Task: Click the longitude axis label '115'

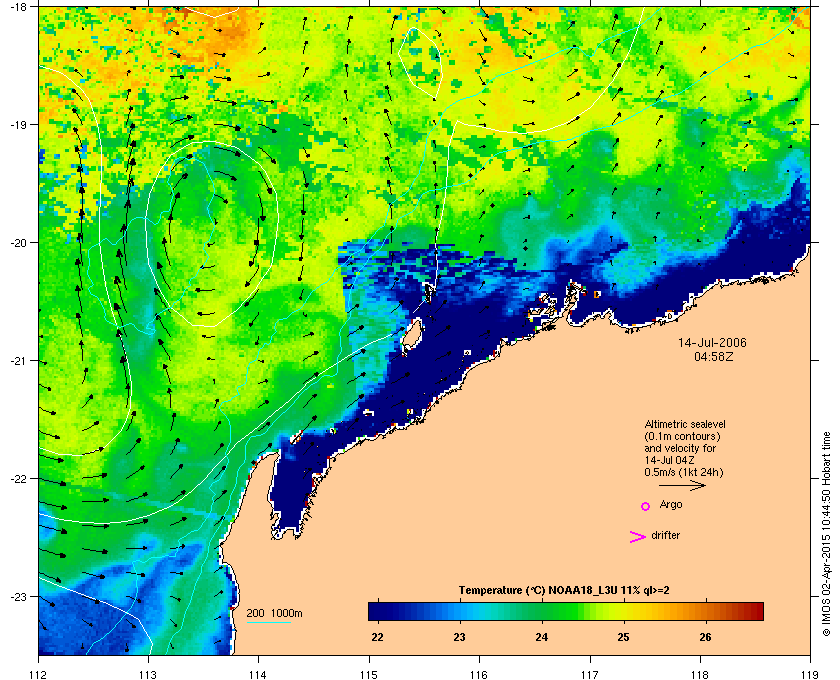Action: [369, 675]
